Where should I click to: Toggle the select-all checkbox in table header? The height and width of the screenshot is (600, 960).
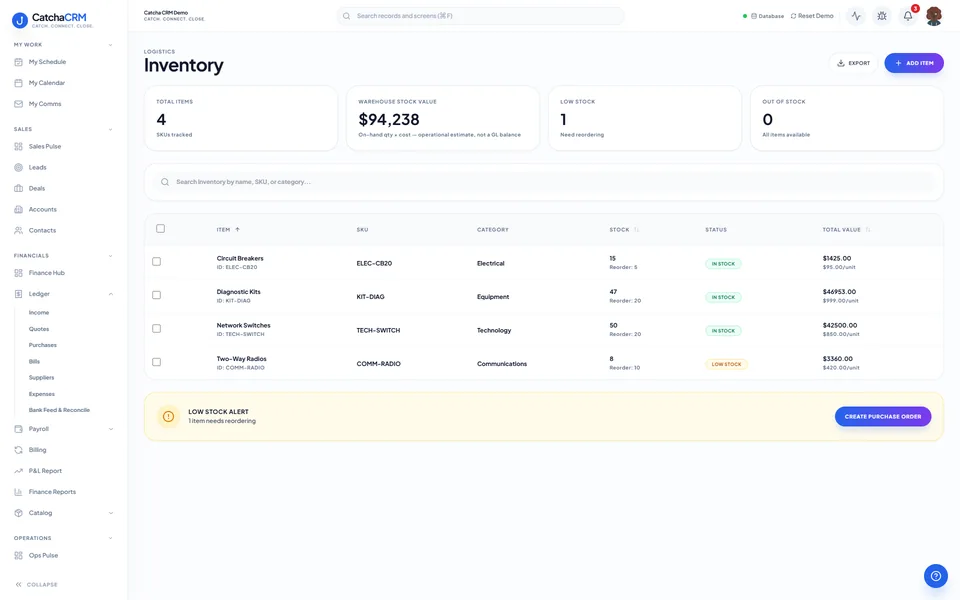tap(160, 228)
